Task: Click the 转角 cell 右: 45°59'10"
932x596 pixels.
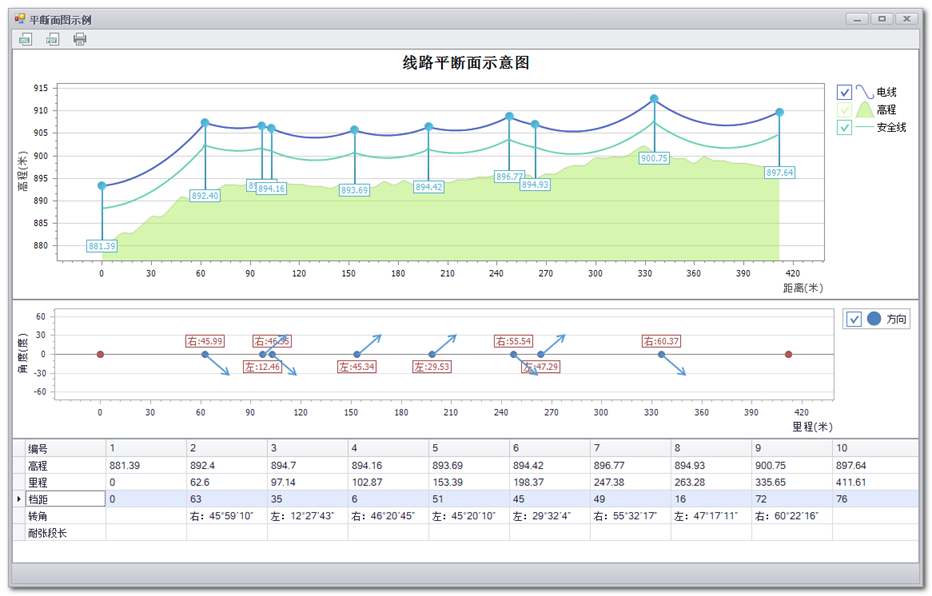Action: click(227, 516)
